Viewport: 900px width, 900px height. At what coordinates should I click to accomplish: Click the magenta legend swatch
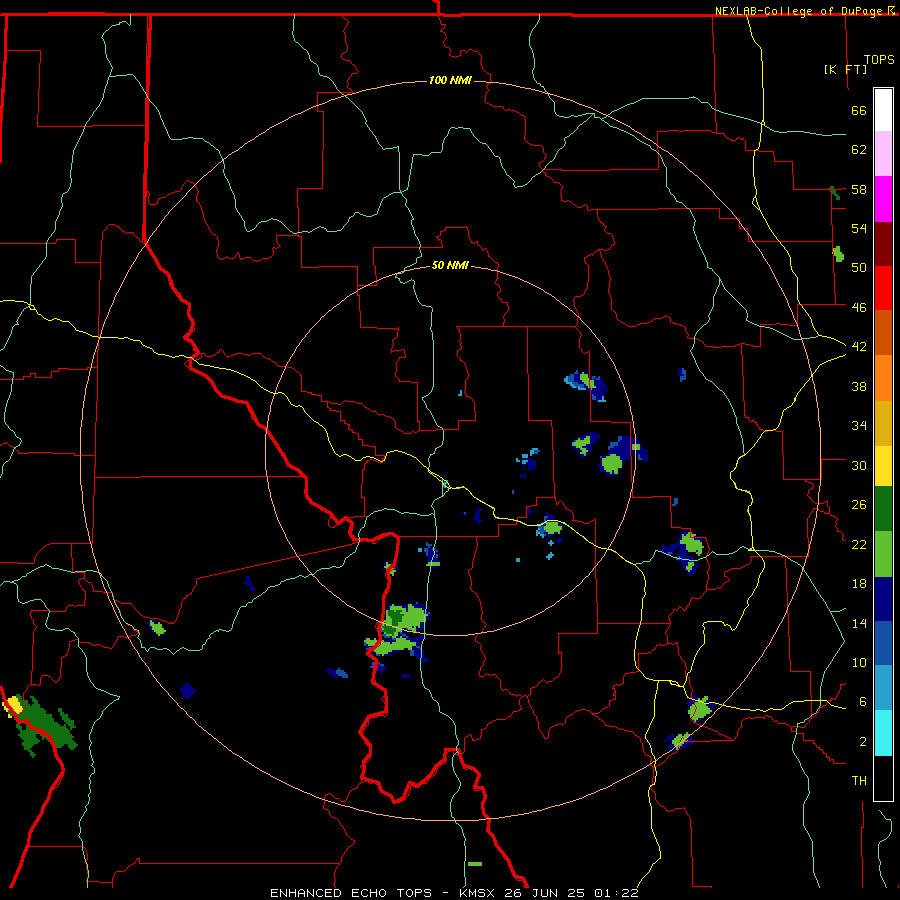[x=883, y=199]
